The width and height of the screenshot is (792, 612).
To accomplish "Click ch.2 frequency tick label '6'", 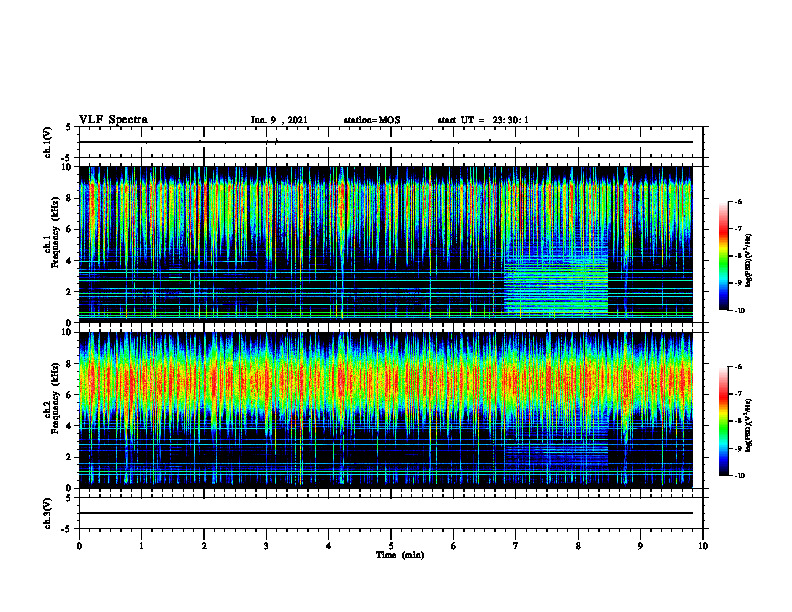I will [70, 395].
